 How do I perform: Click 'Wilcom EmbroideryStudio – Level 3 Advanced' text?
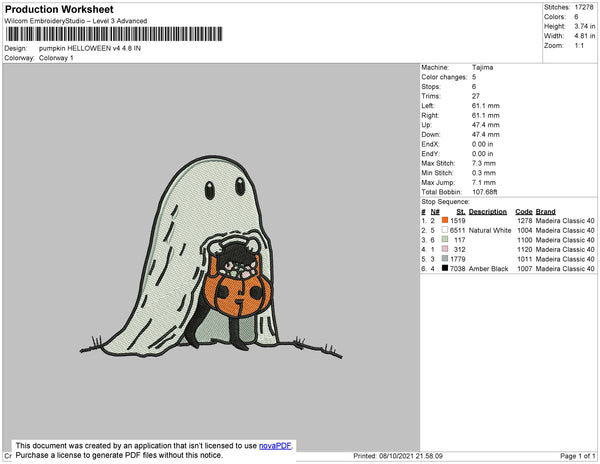click(x=76, y=21)
